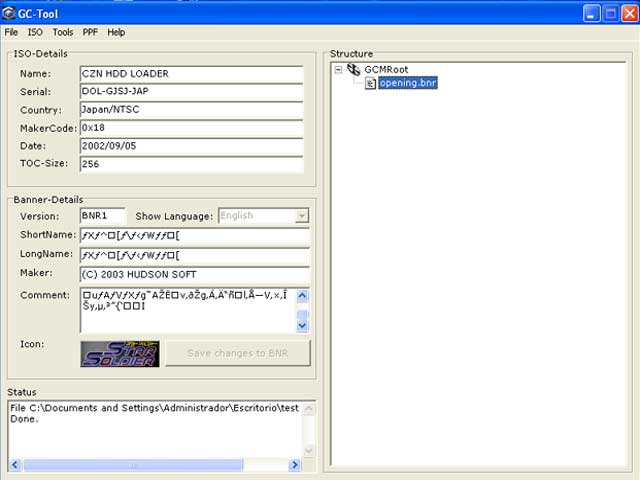
Task: Click the Maker field with HUDSON SOFT
Action: [195, 274]
